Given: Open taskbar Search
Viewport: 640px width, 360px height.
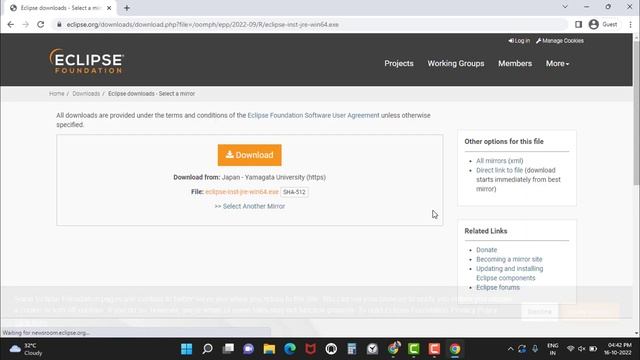Looking at the screenshot, I should (x=207, y=349).
